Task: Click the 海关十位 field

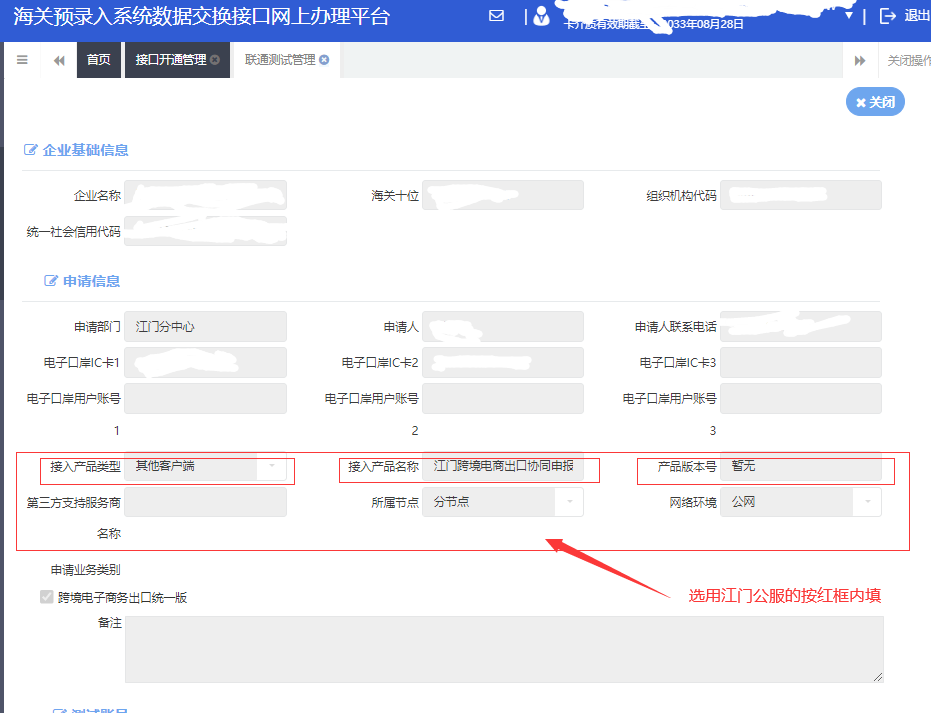Action: (x=503, y=195)
